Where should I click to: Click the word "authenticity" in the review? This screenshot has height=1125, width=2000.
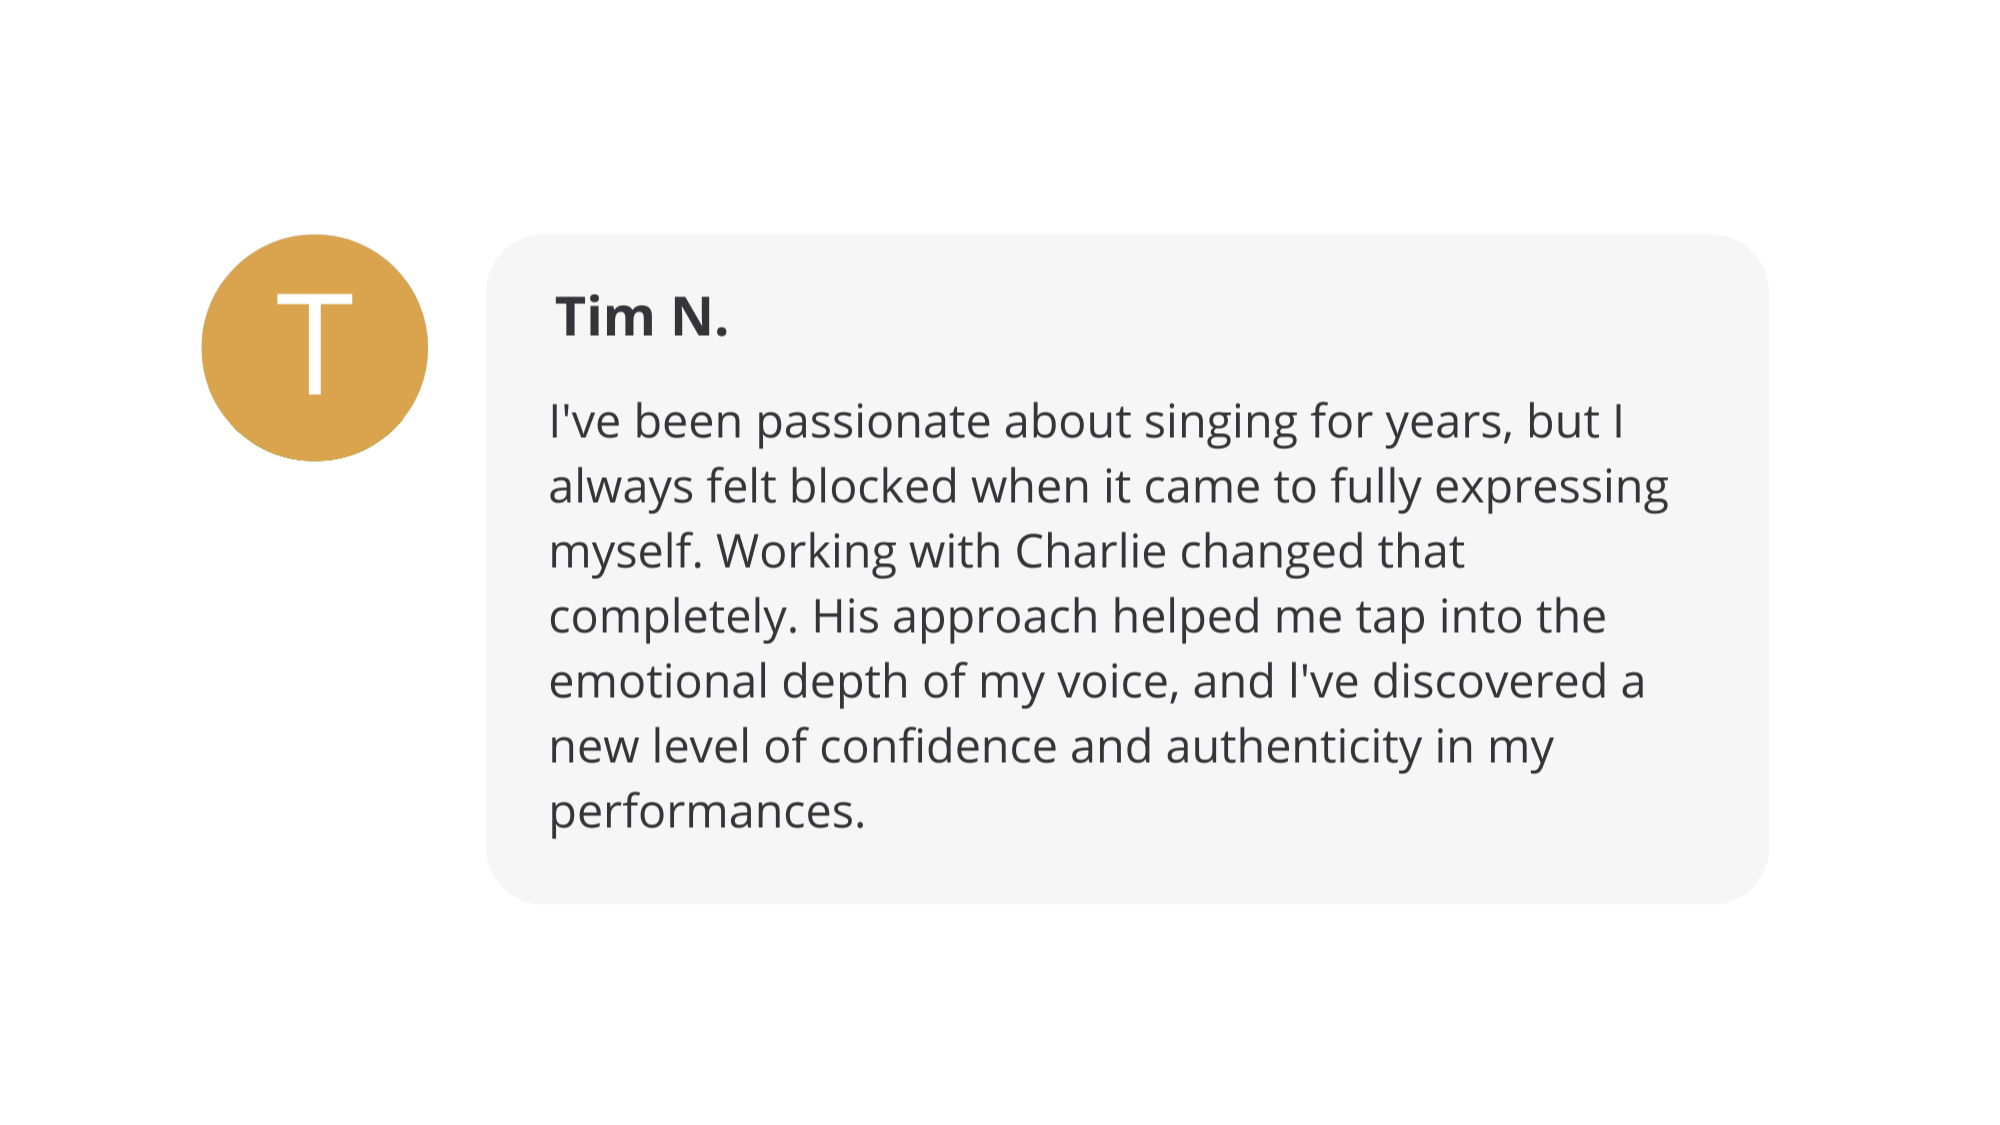[1293, 747]
